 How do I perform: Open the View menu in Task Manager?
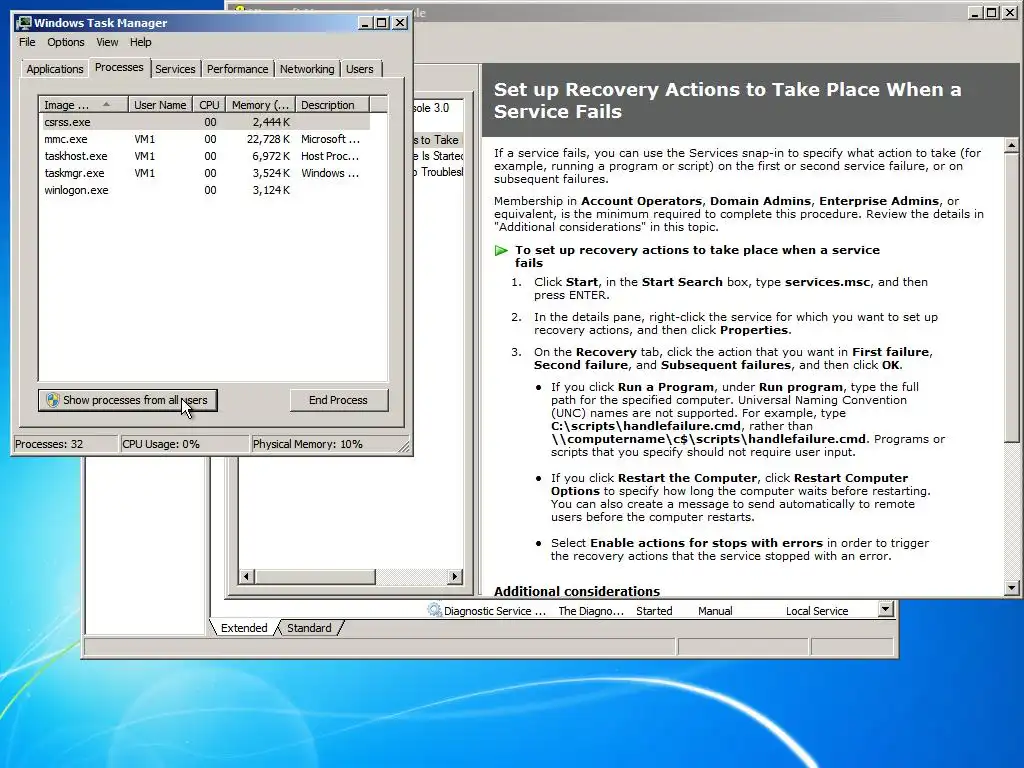(107, 42)
